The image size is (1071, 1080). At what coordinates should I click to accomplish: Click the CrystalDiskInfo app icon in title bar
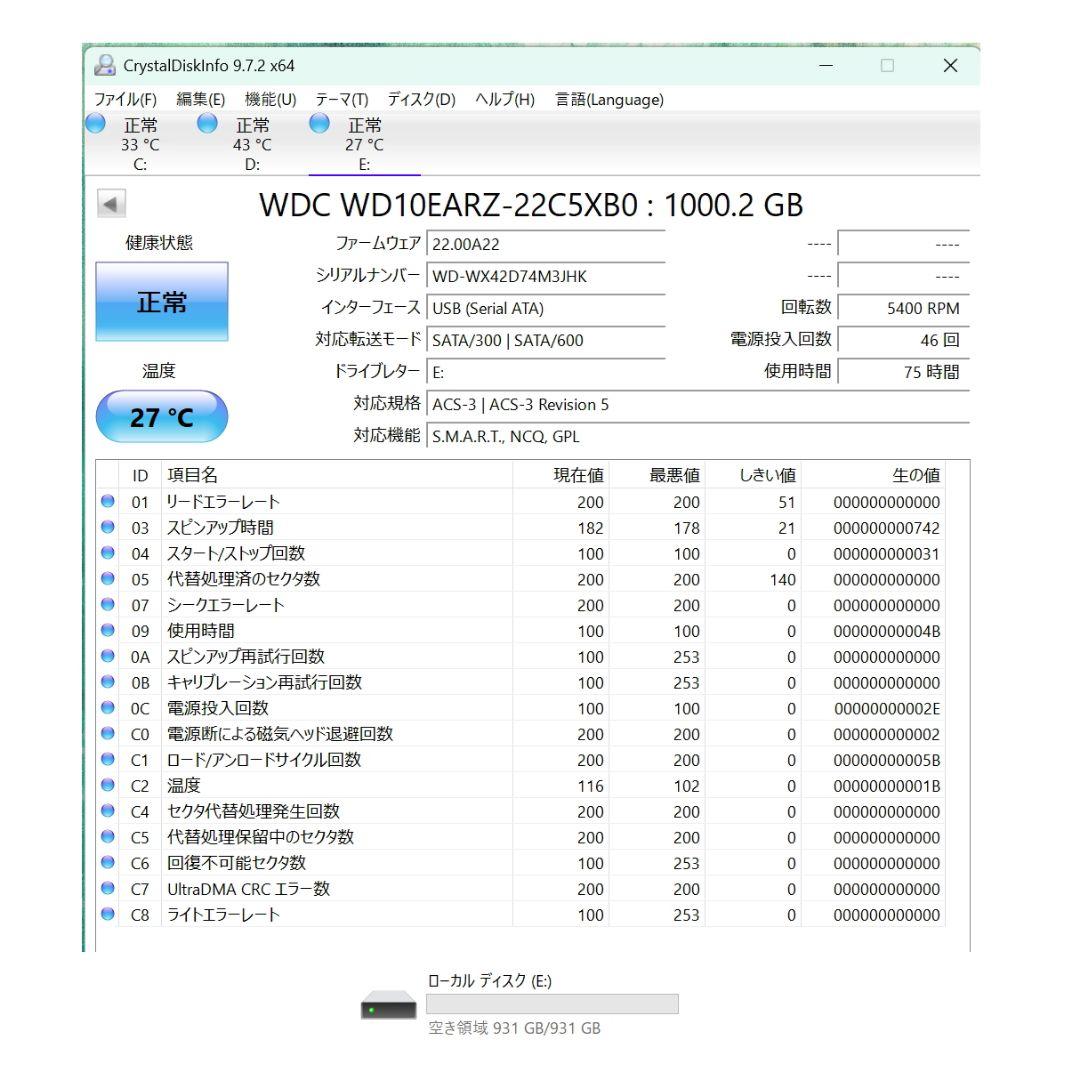(105, 65)
